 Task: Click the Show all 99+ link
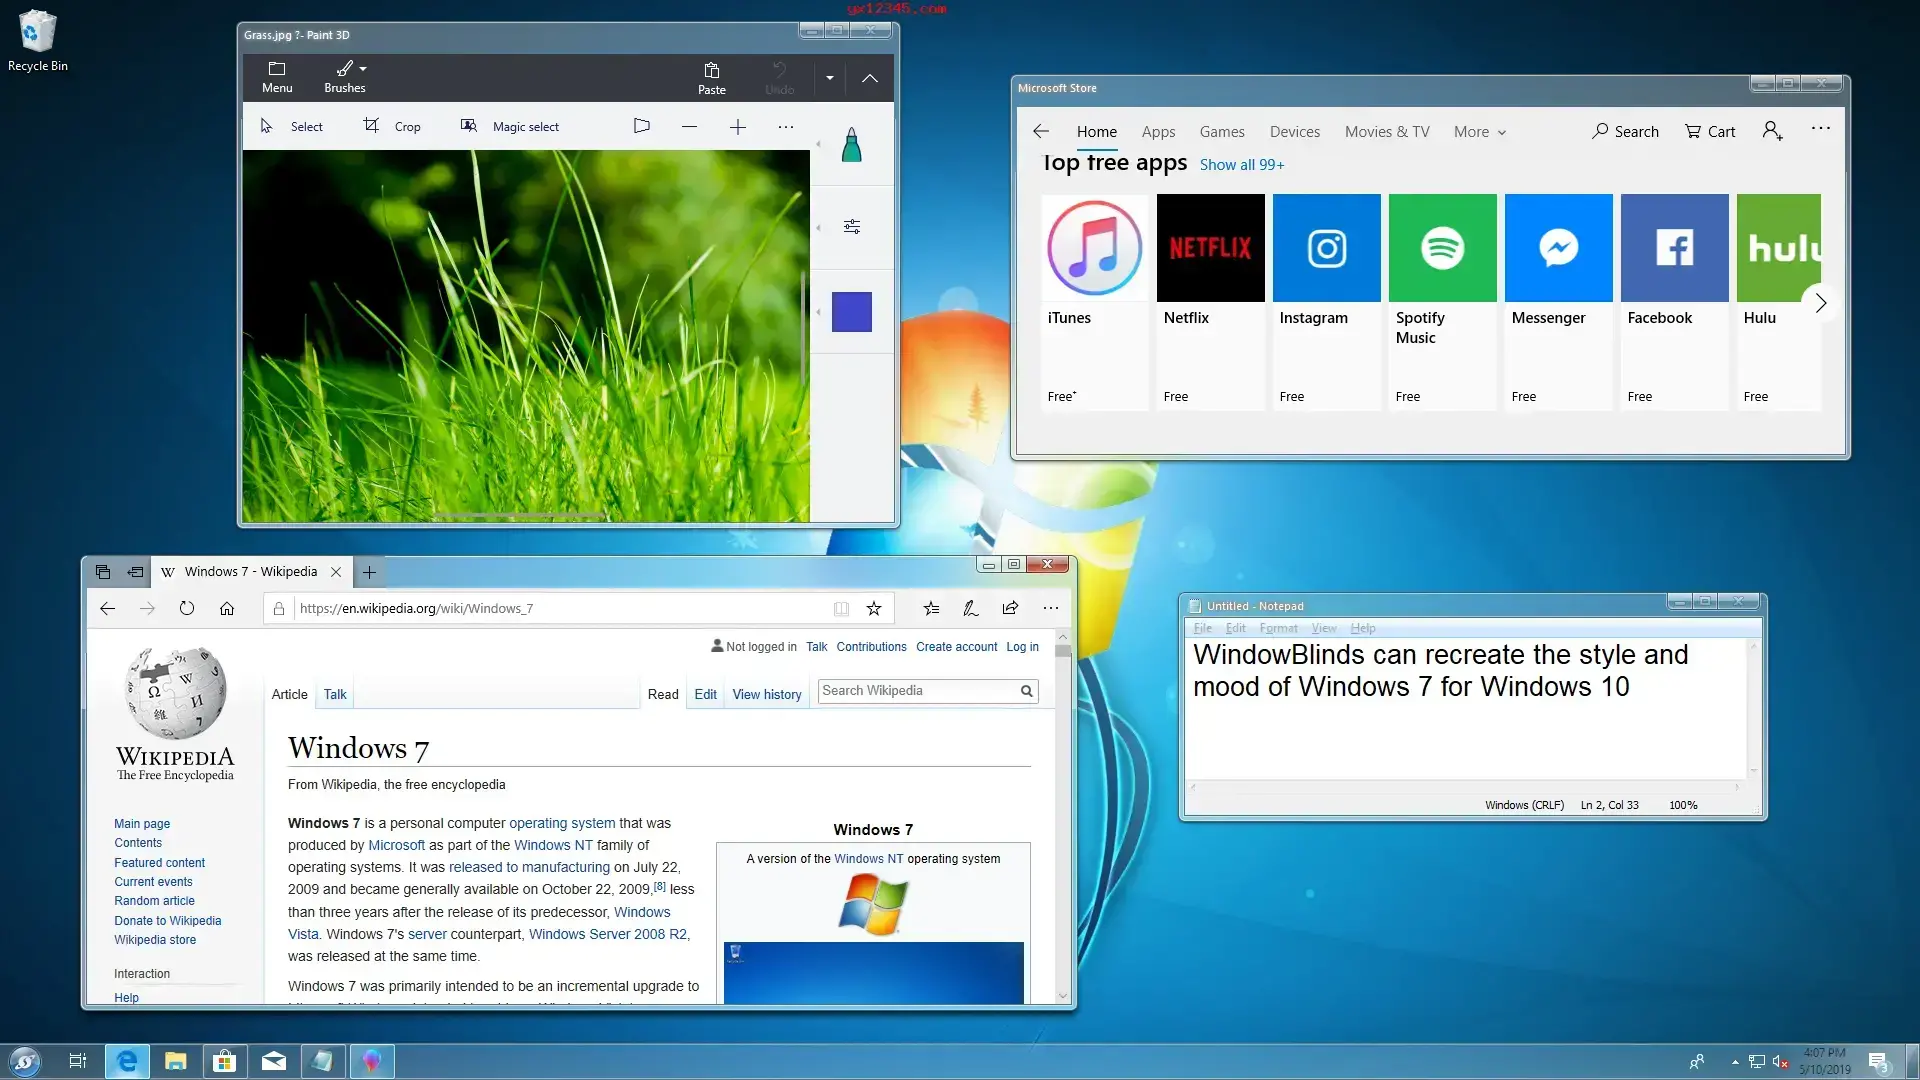tap(1242, 164)
